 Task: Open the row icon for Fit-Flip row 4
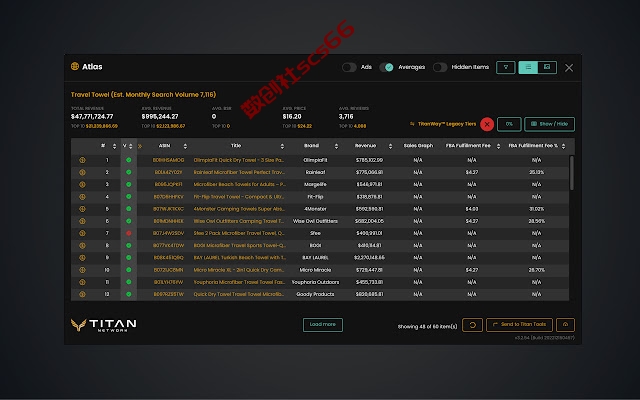click(x=82, y=197)
